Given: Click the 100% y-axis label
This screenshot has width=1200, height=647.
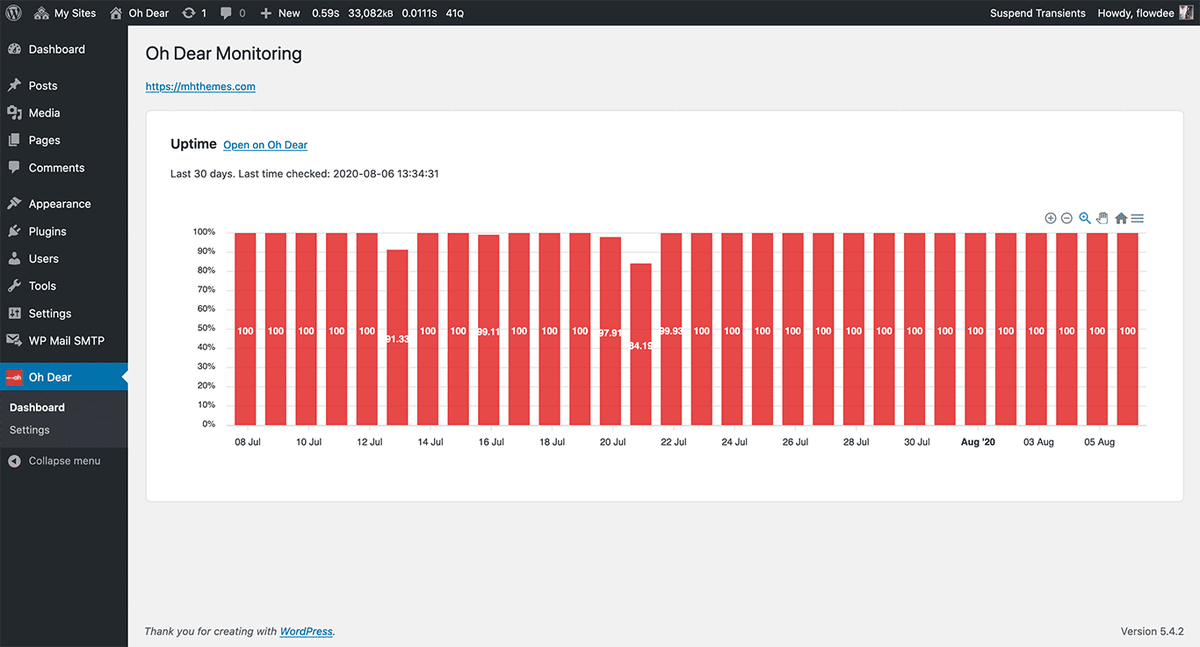Looking at the screenshot, I should pos(203,232).
